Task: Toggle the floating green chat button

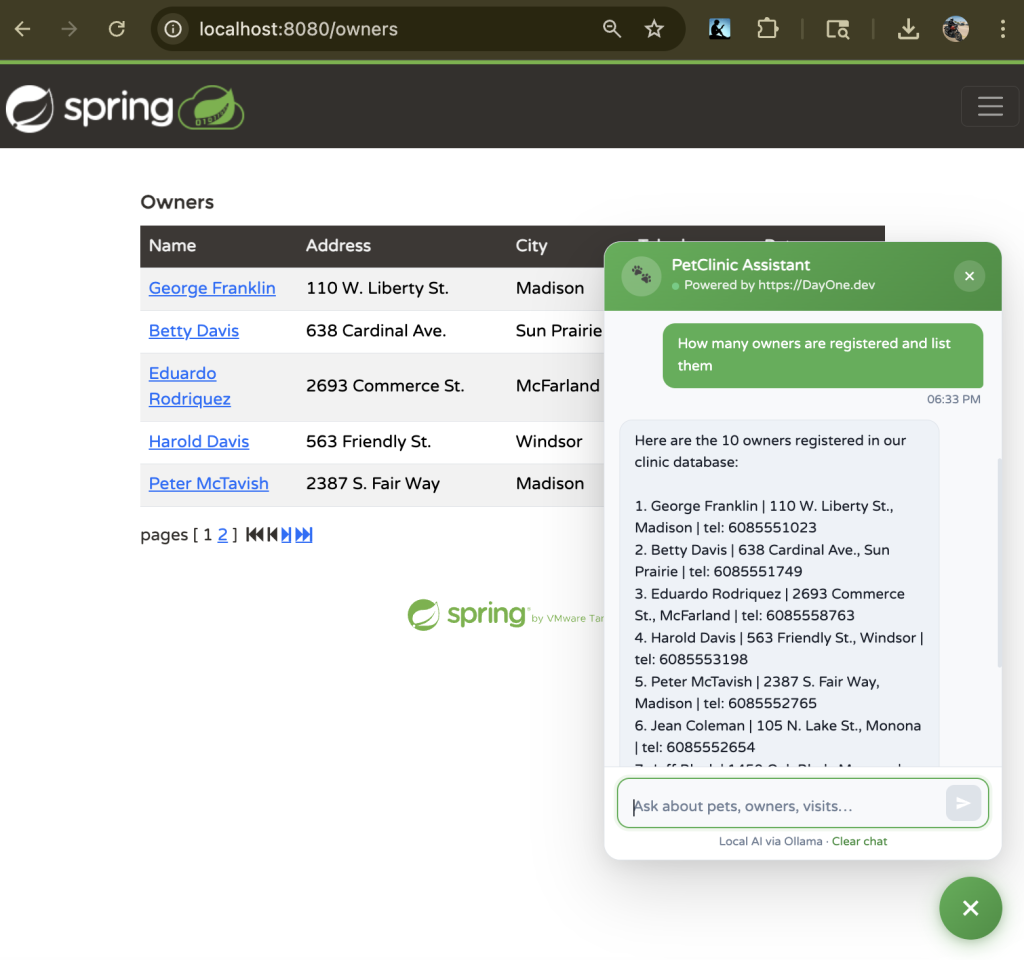Action: [x=969, y=908]
